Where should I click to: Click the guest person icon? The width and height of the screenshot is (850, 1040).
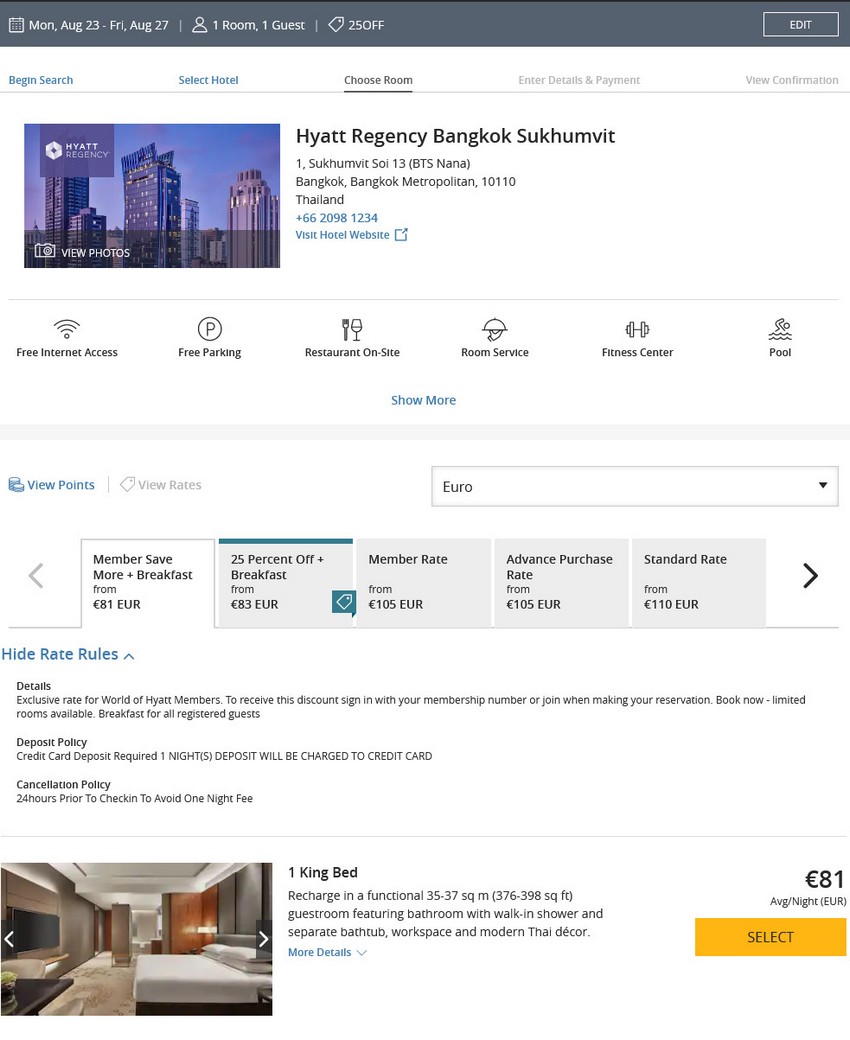point(199,25)
